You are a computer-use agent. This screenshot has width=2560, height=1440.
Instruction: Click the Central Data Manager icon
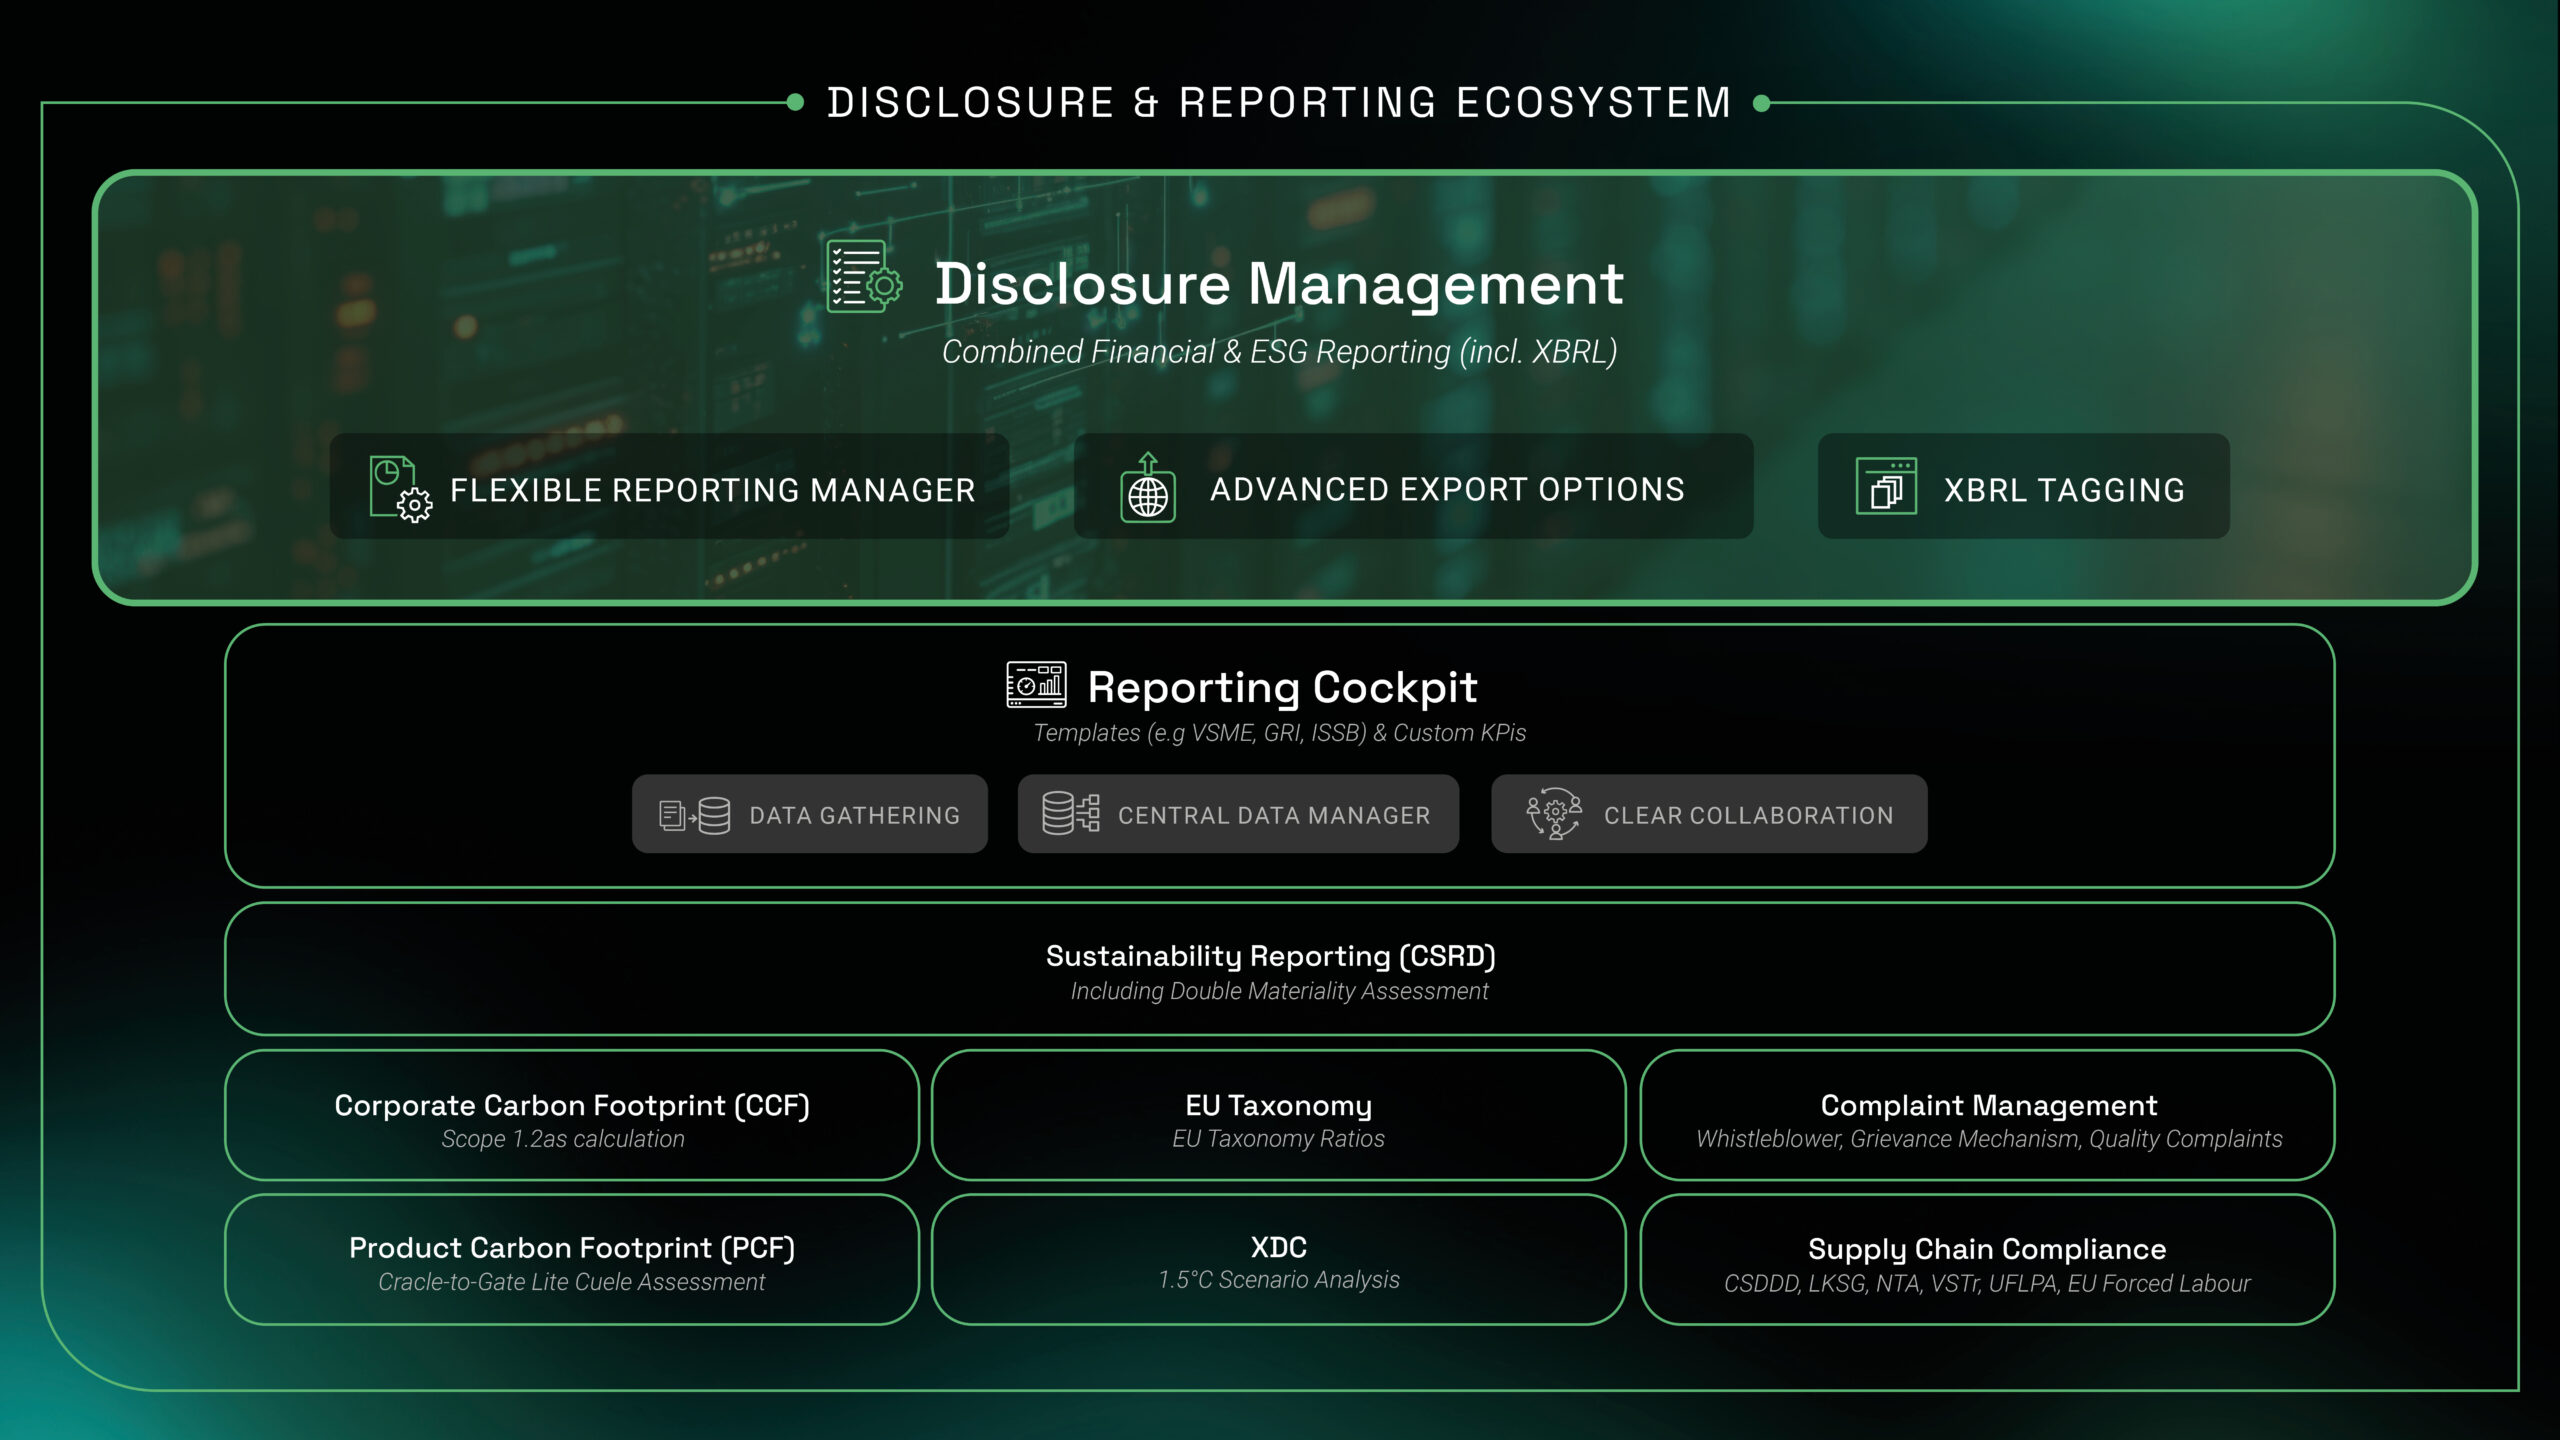point(1070,814)
